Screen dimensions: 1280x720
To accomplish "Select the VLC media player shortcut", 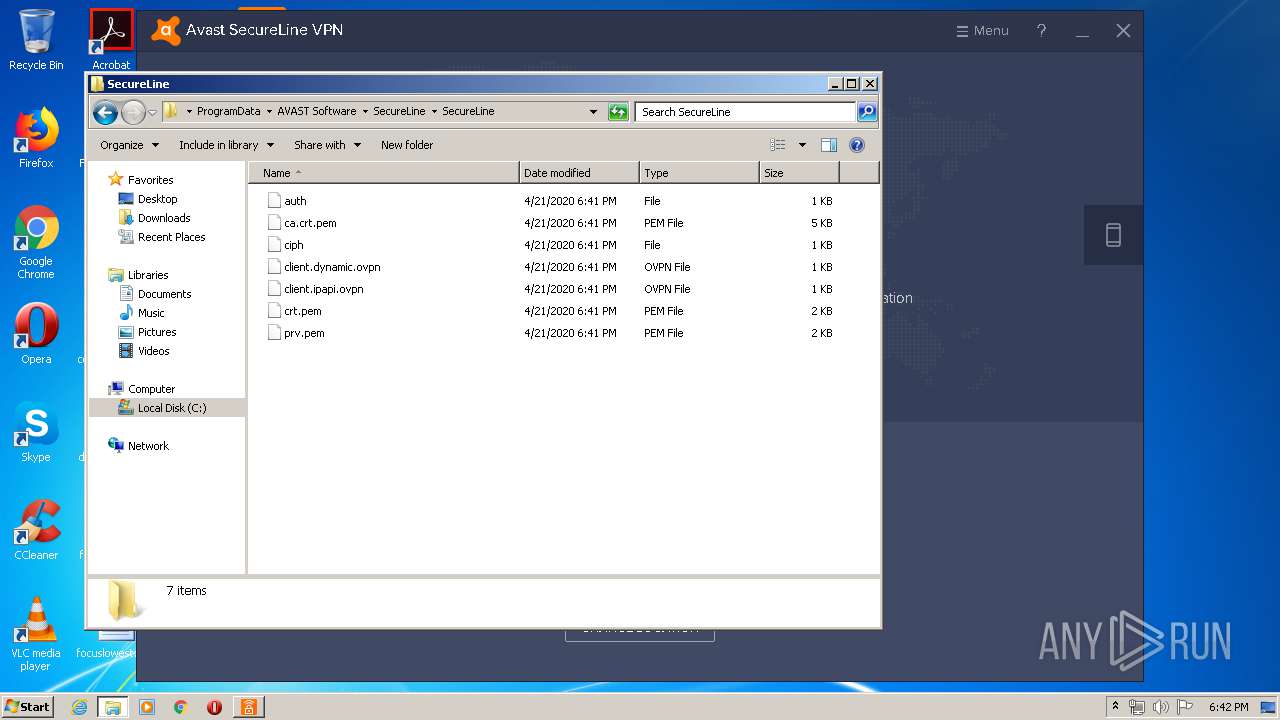I will [36, 634].
